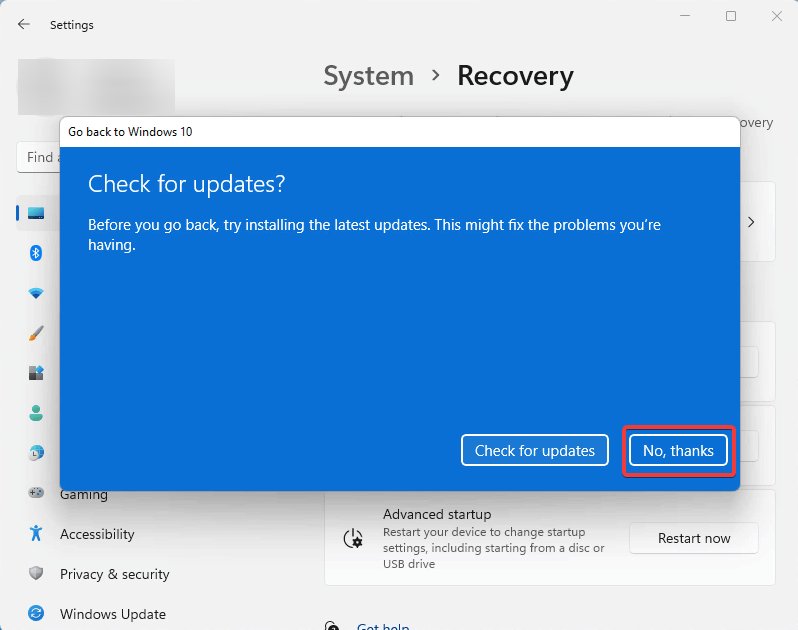798x630 pixels.
Task: Maximize the Settings window
Action: click(731, 16)
